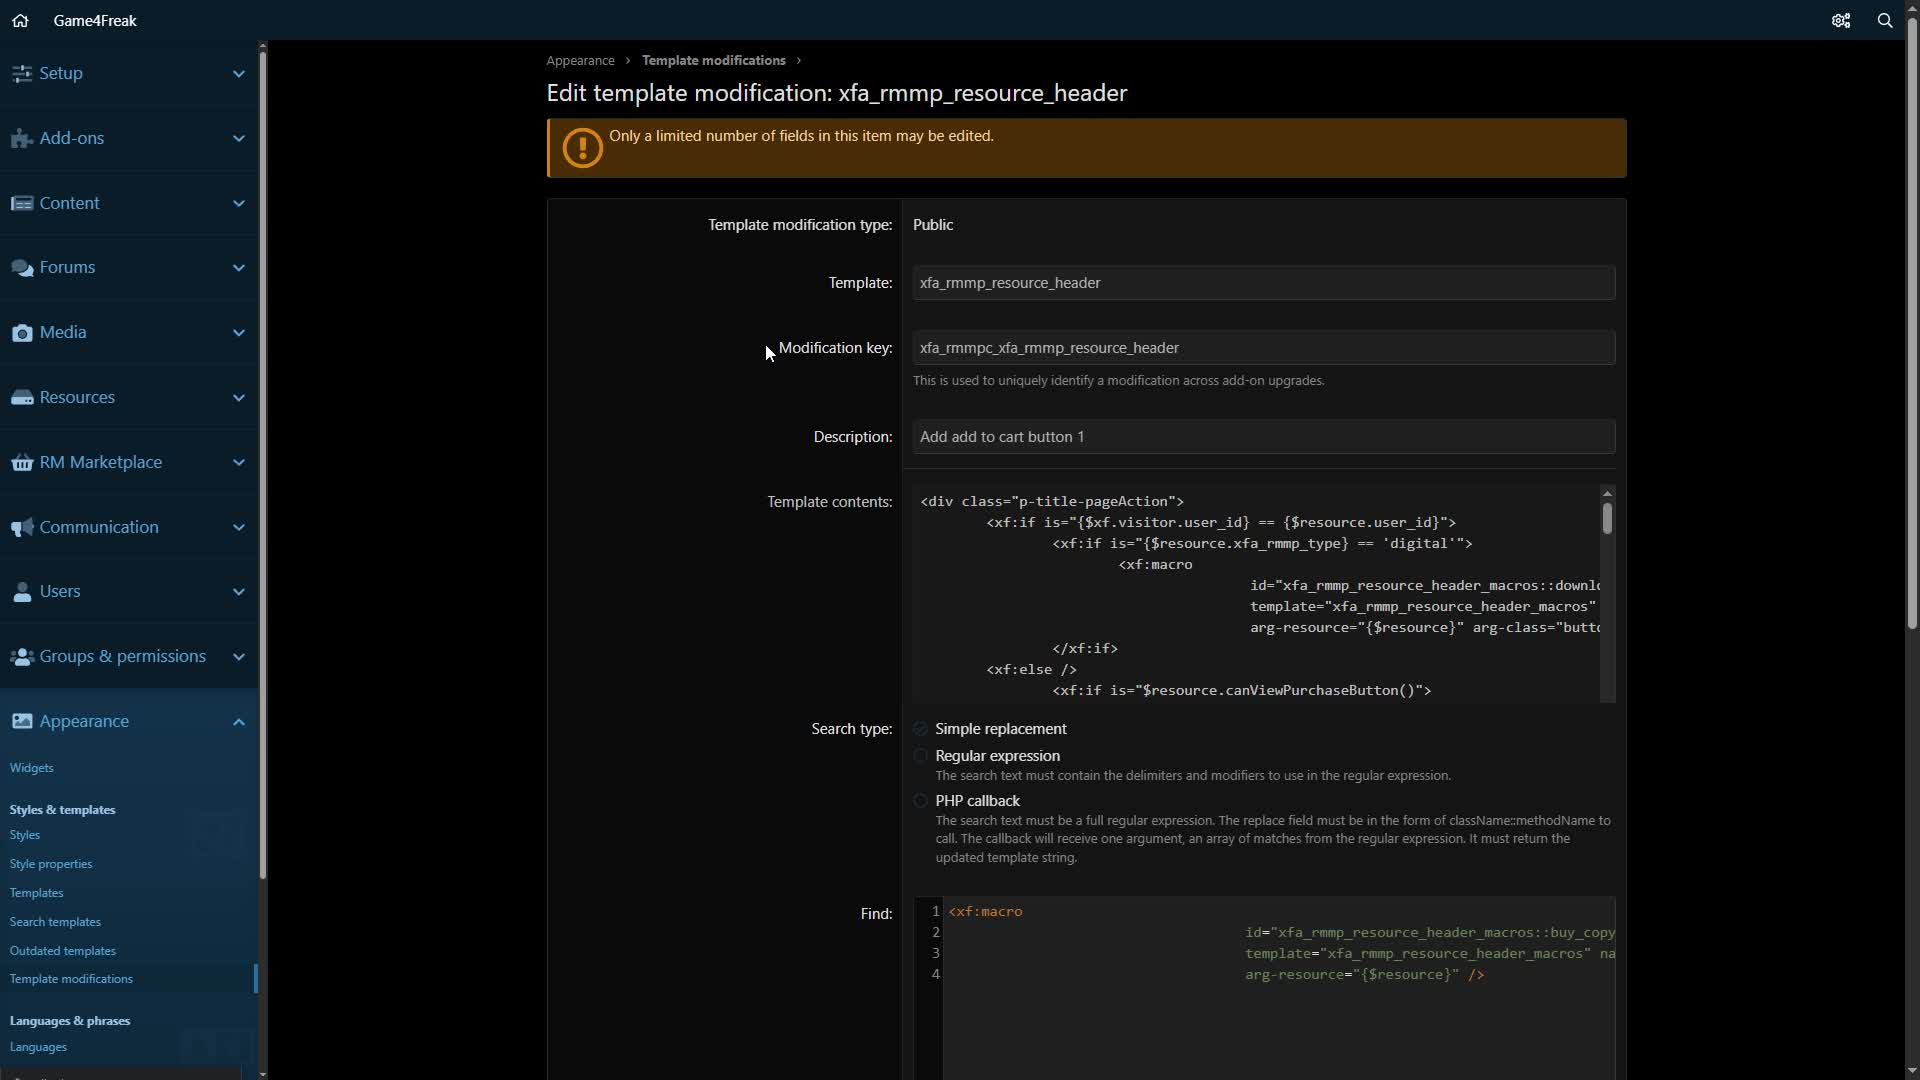Click the orange warning exclamation icon
1920x1080 pixels.
coord(582,148)
